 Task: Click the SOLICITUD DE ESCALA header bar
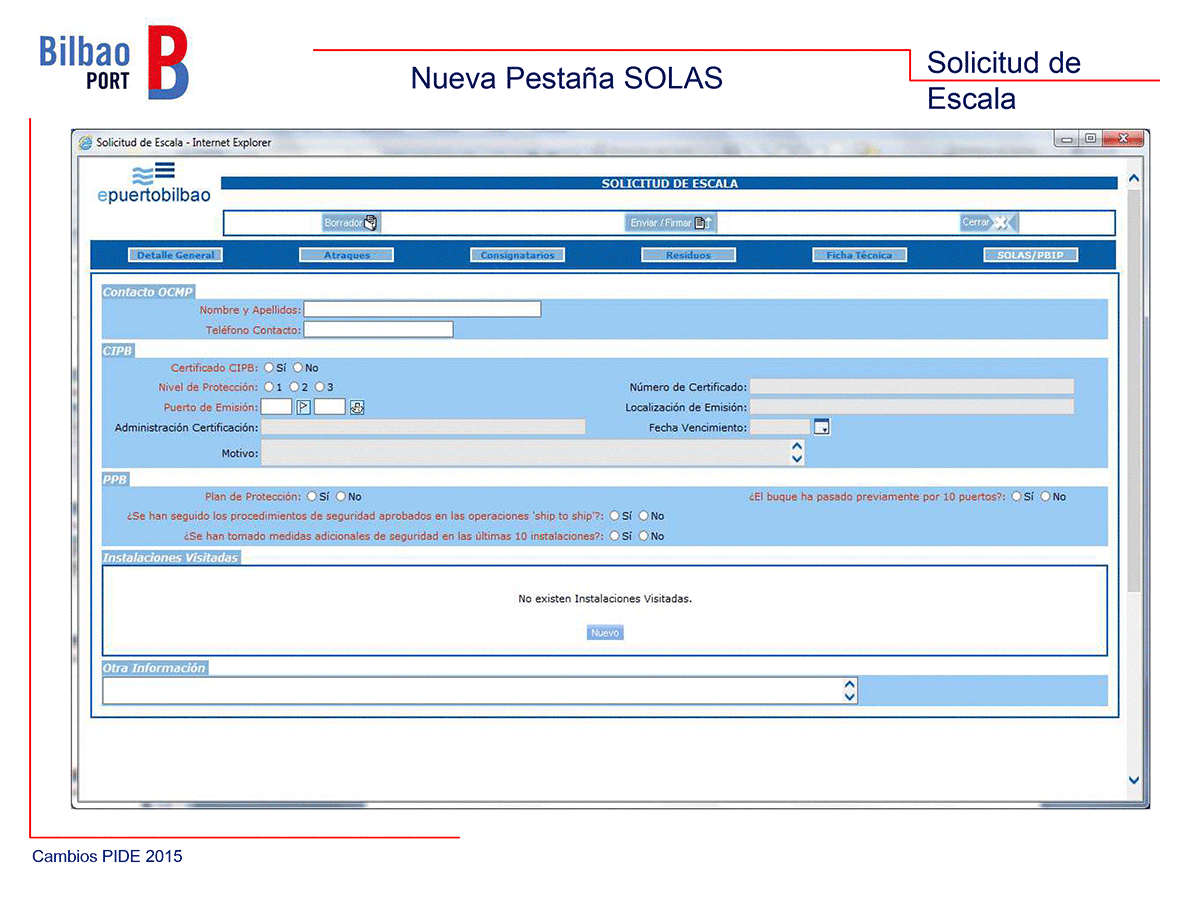point(669,184)
